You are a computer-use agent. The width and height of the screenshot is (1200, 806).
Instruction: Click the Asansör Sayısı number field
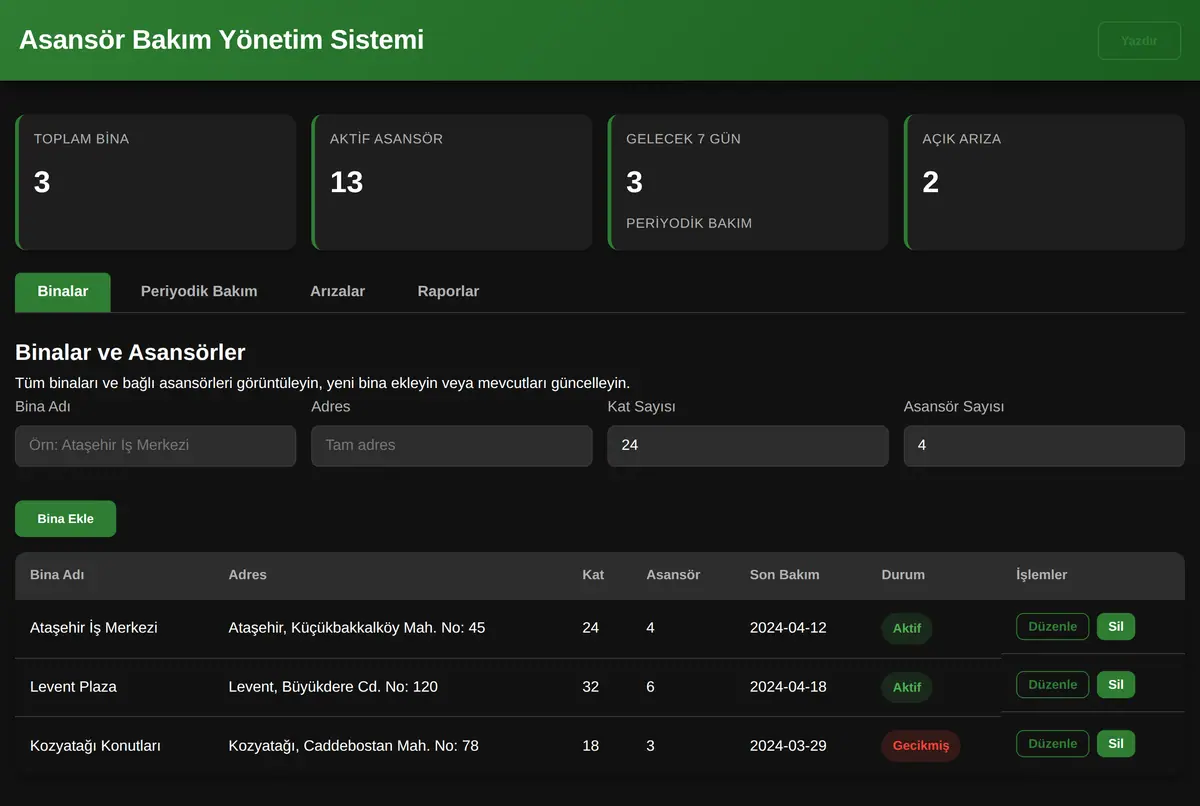pyautogui.click(x=1044, y=446)
